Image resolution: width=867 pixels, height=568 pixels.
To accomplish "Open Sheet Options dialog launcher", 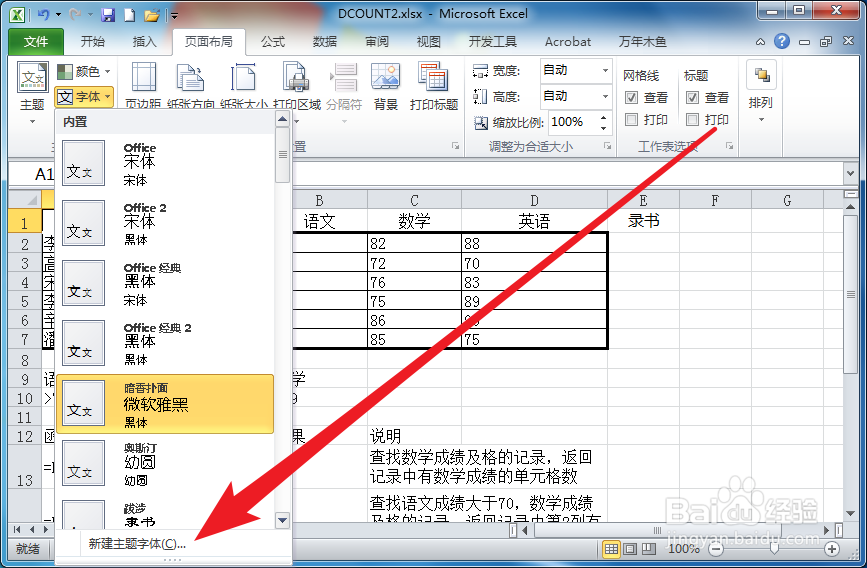I will pyautogui.click(x=730, y=146).
